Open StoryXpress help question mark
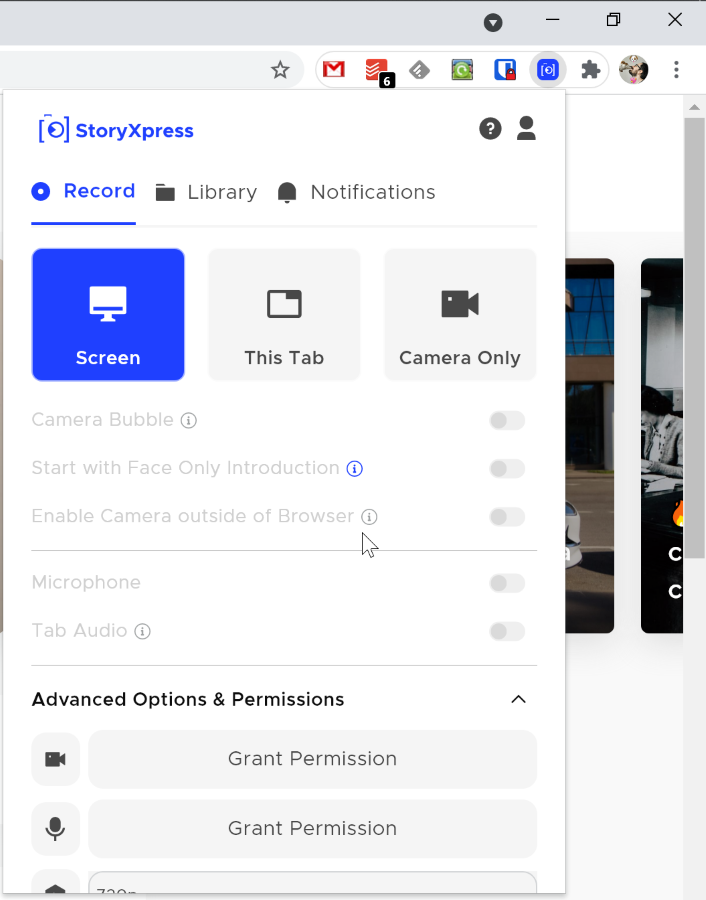Image resolution: width=706 pixels, height=900 pixels. coord(490,129)
